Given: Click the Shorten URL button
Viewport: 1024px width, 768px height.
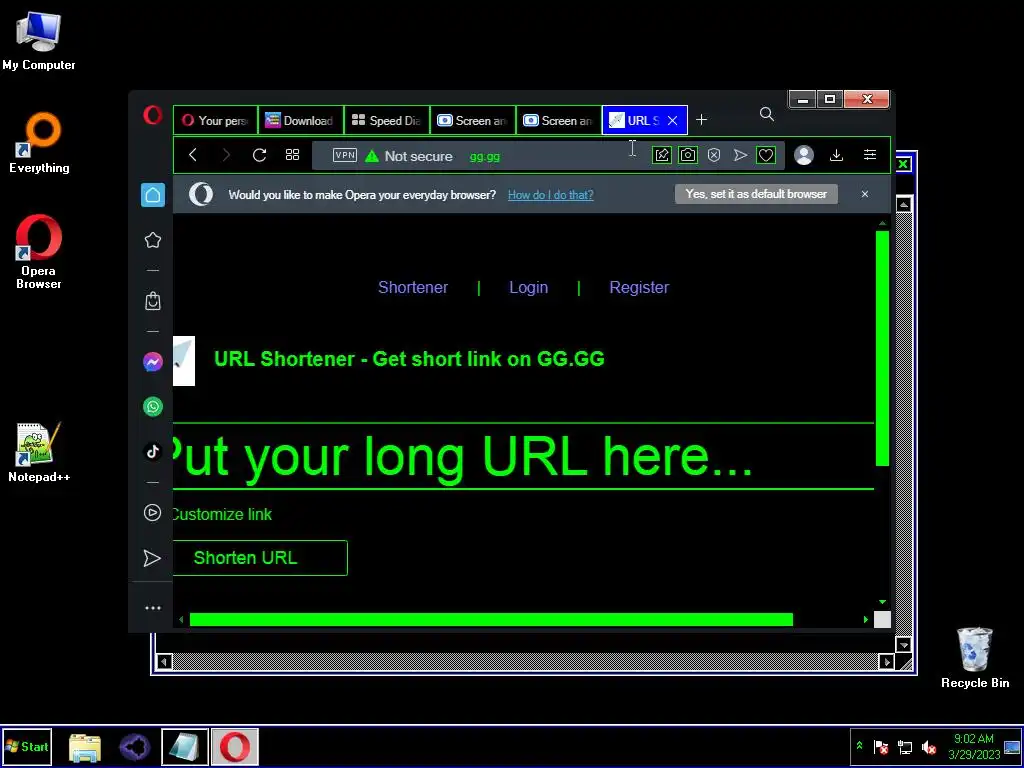Looking at the screenshot, I should click(x=260, y=558).
